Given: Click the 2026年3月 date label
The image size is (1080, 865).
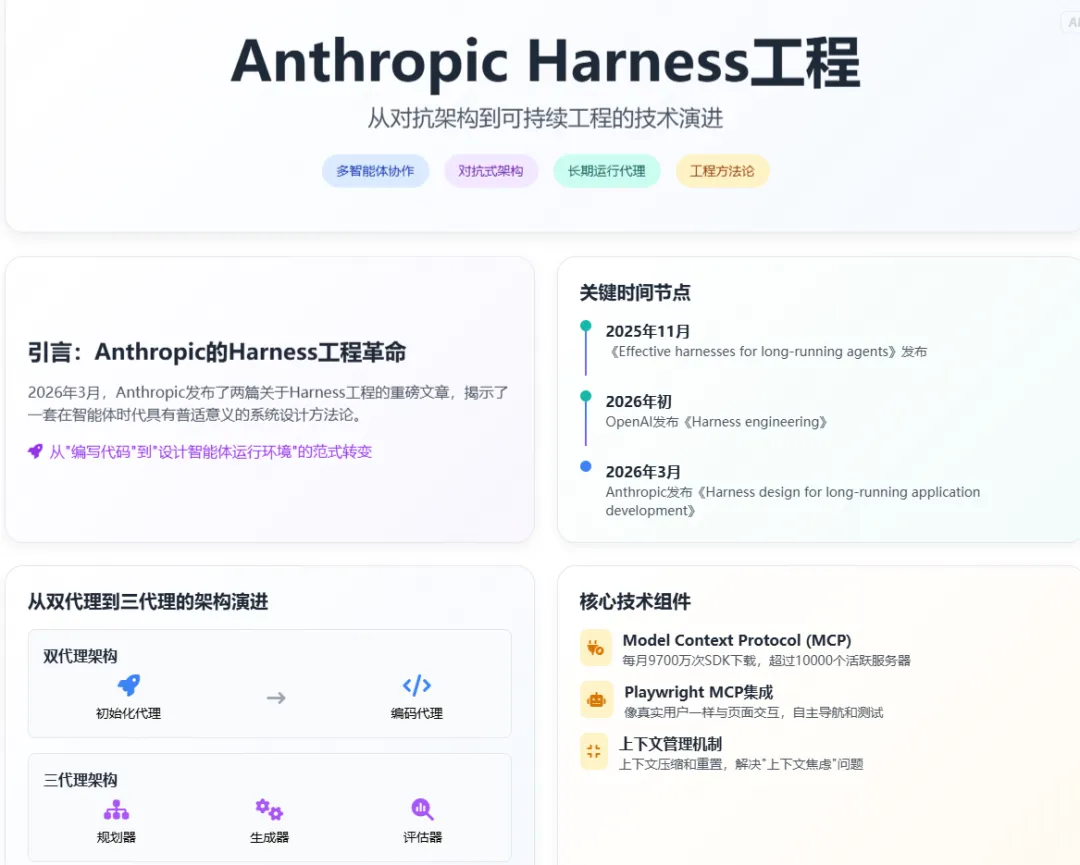Looking at the screenshot, I should [643, 472].
